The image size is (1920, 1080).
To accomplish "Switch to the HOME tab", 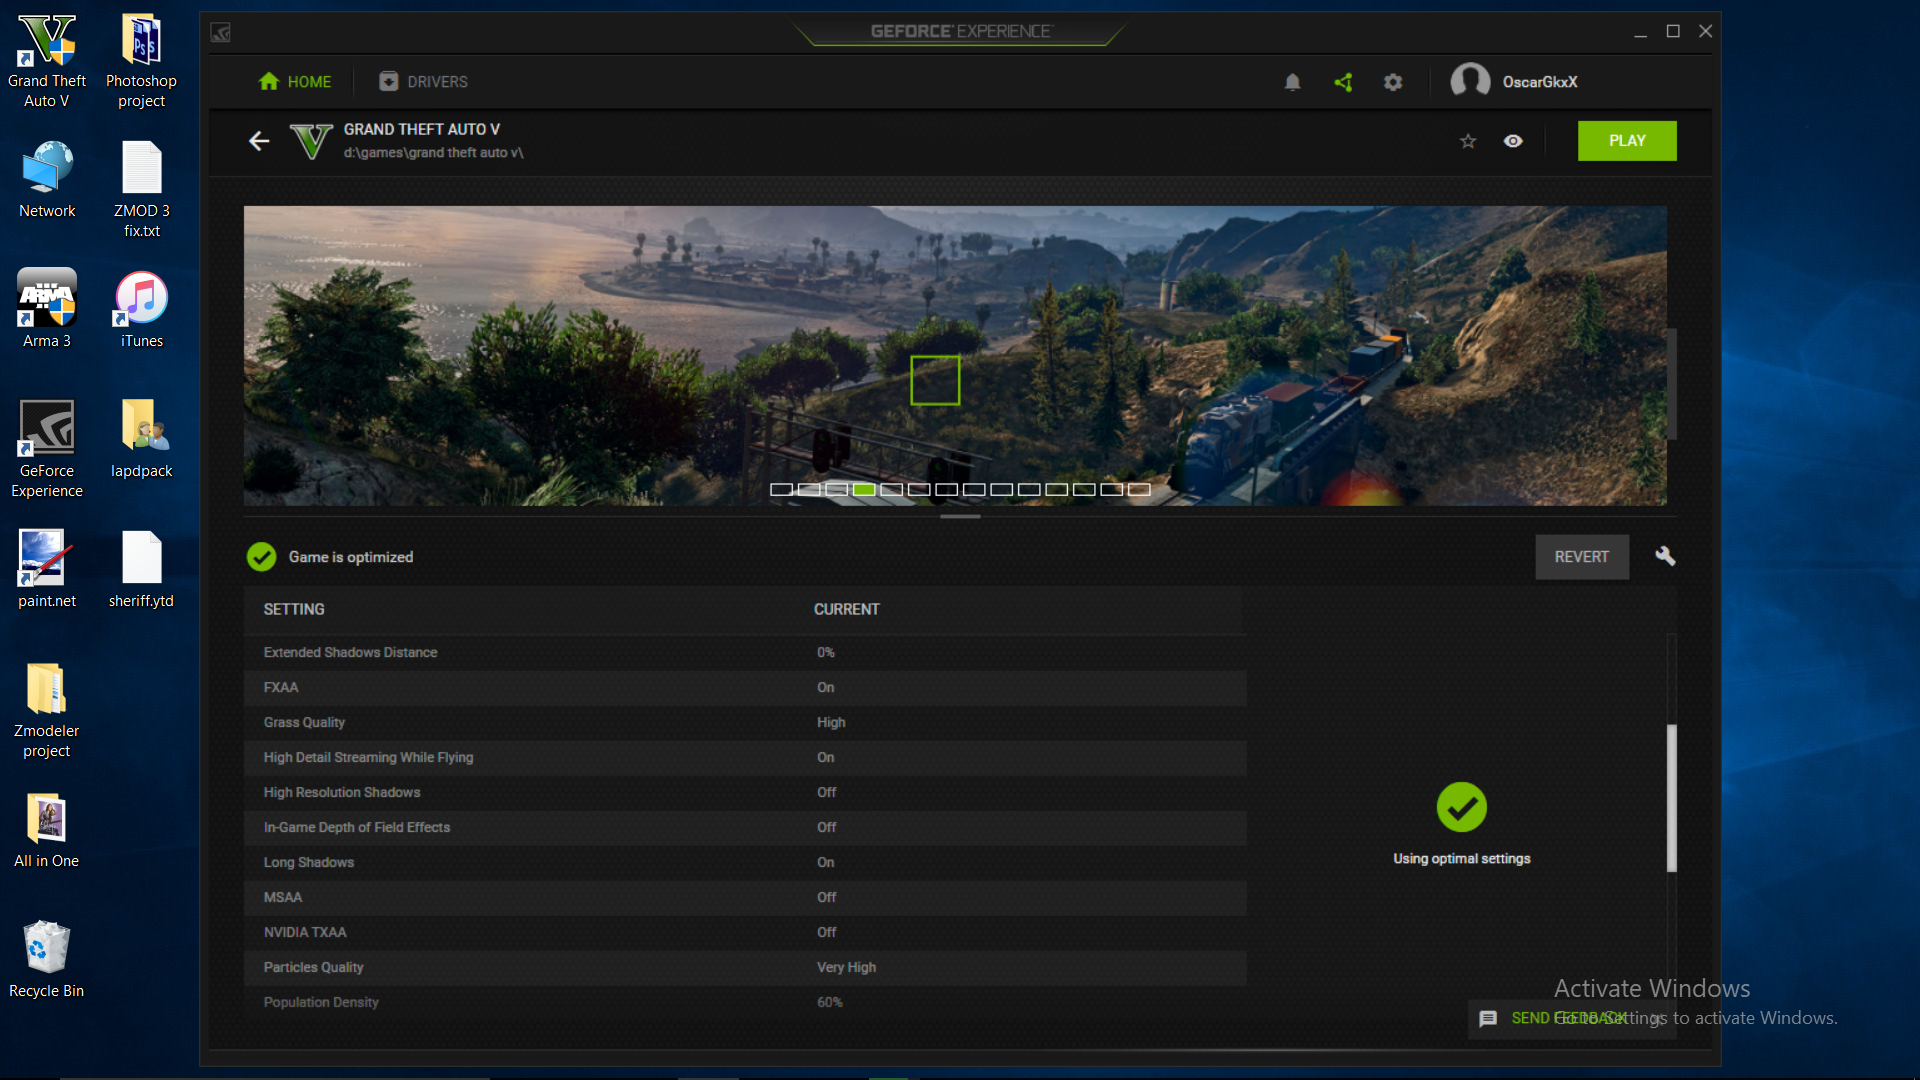I will [295, 82].
